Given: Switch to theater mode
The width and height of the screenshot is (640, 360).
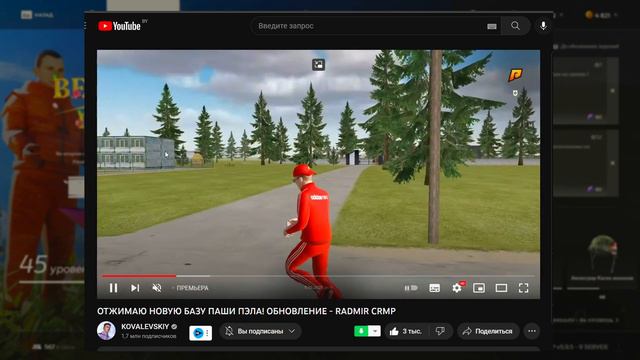Looking at the screenshot, I should (x=501, y=288).
